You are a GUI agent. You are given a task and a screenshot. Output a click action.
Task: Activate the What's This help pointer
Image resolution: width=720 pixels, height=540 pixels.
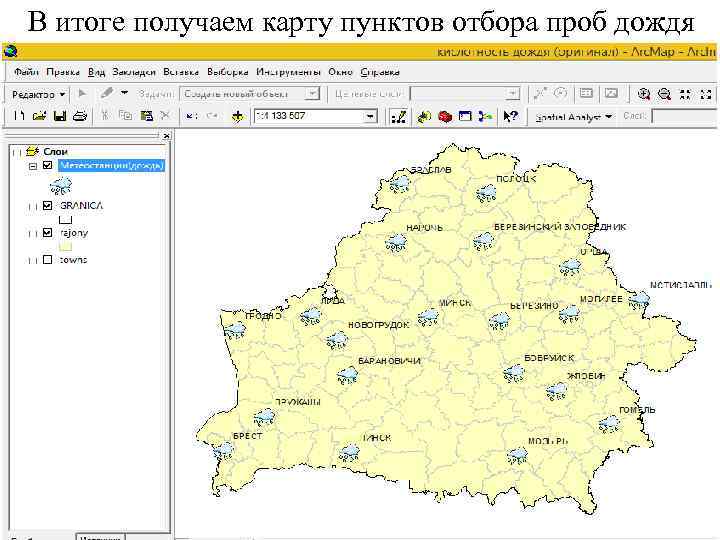click(510, 117)
